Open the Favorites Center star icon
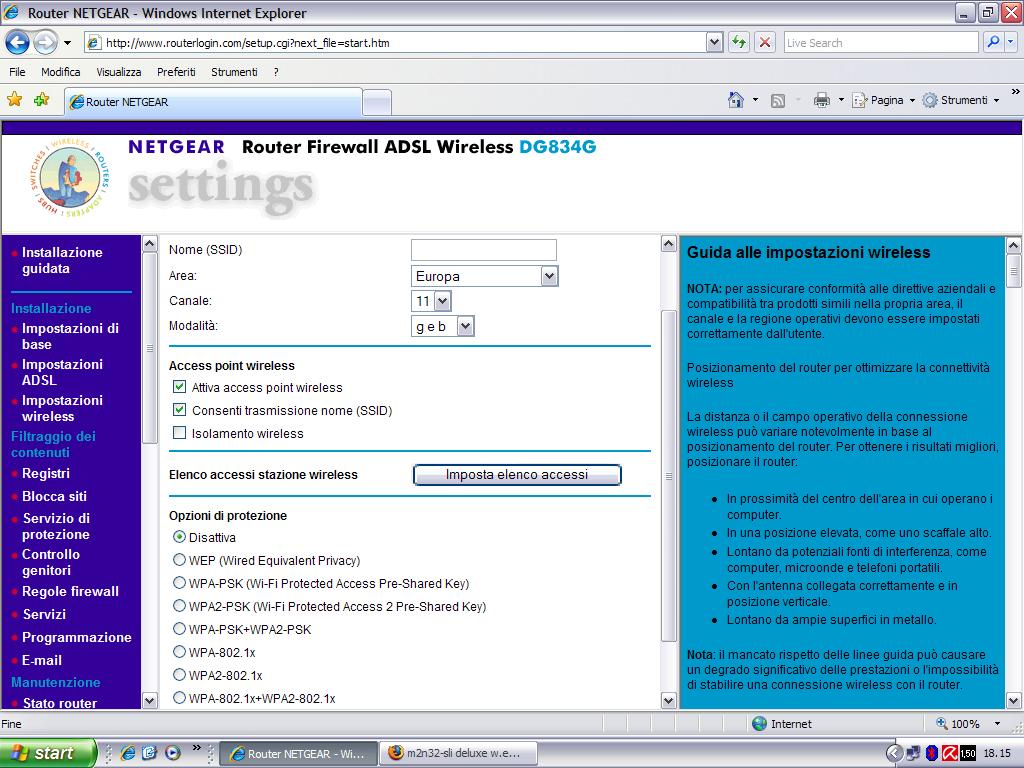This screenshot has width=1024, height=768. tap(14, 100)
